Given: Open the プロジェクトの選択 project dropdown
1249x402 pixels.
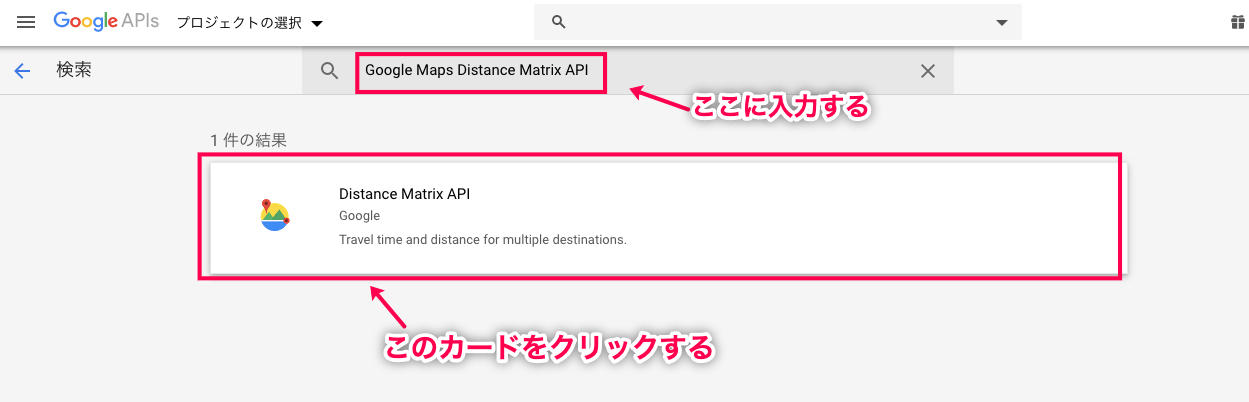Looking at the screenshot, I should pyautogui.click(x=250, y=23).
